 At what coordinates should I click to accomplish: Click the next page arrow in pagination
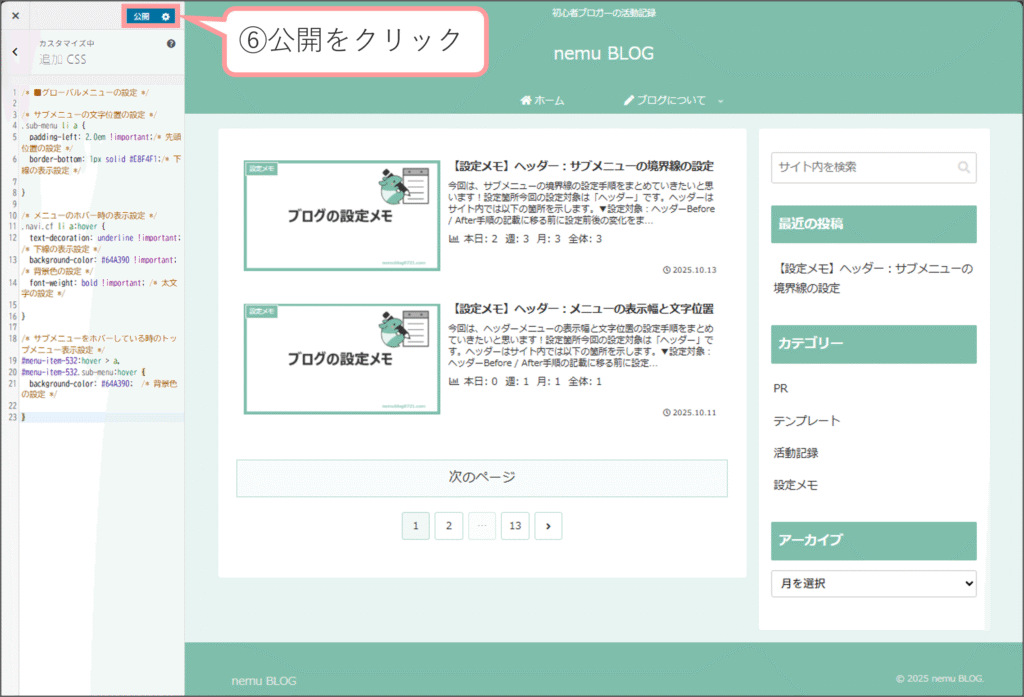point(548,525)
